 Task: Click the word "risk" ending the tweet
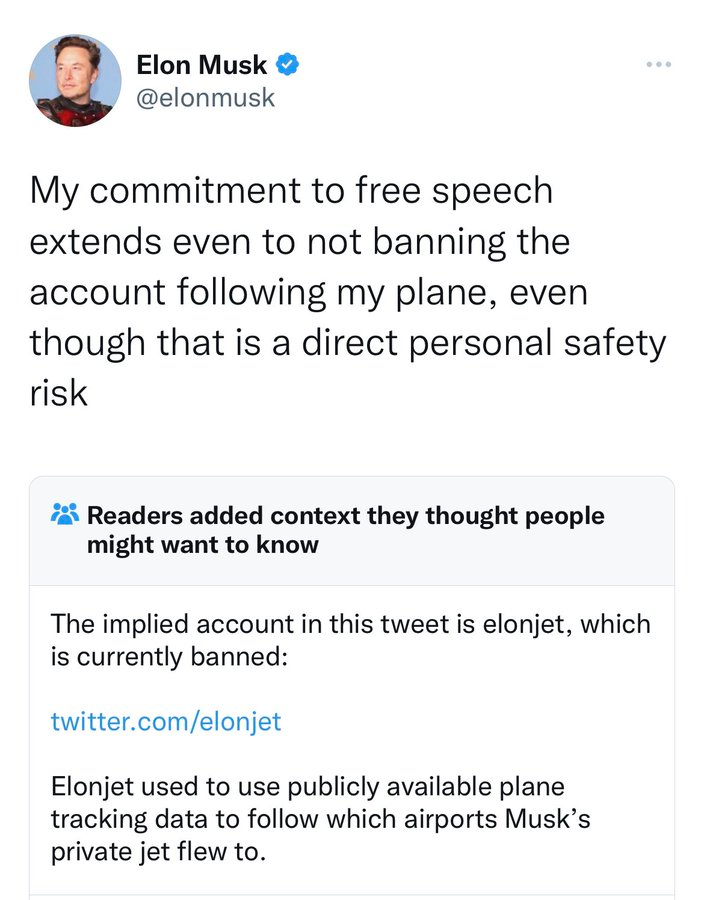[58, 393]
